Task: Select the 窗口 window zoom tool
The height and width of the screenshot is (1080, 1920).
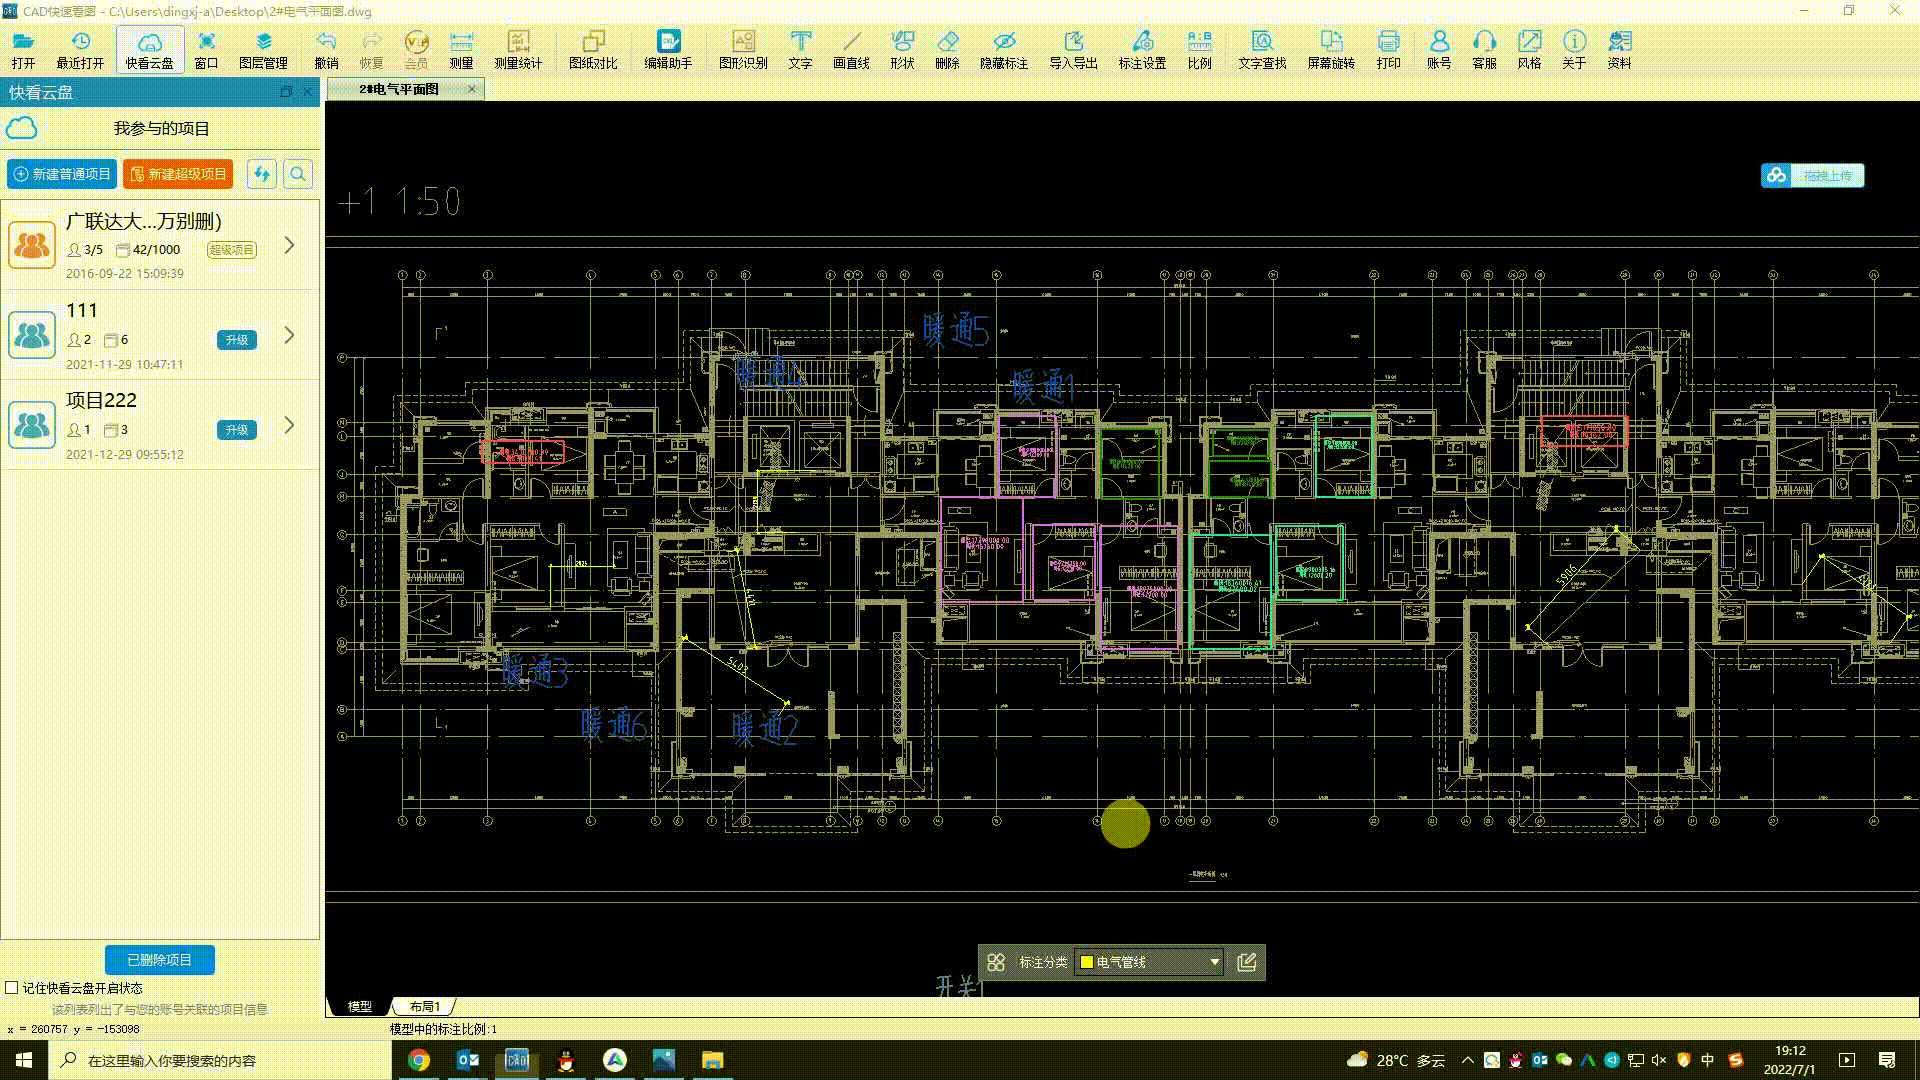Action: point(206,49)
